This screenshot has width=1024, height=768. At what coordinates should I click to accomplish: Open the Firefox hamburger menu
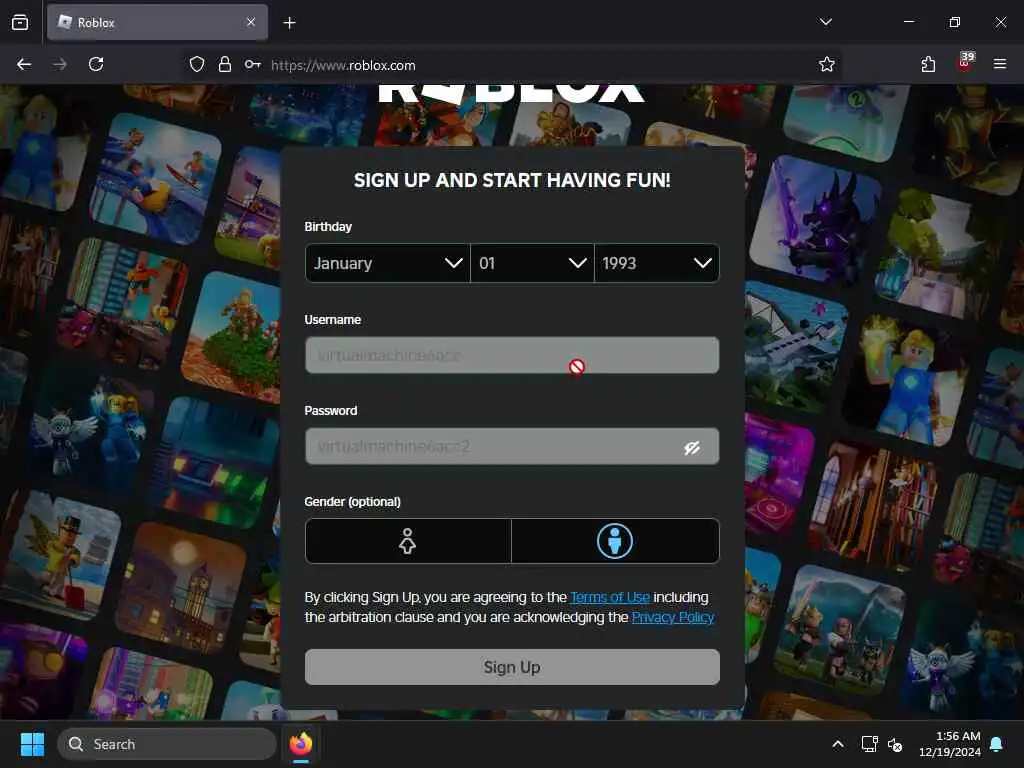coord(1000,64)
